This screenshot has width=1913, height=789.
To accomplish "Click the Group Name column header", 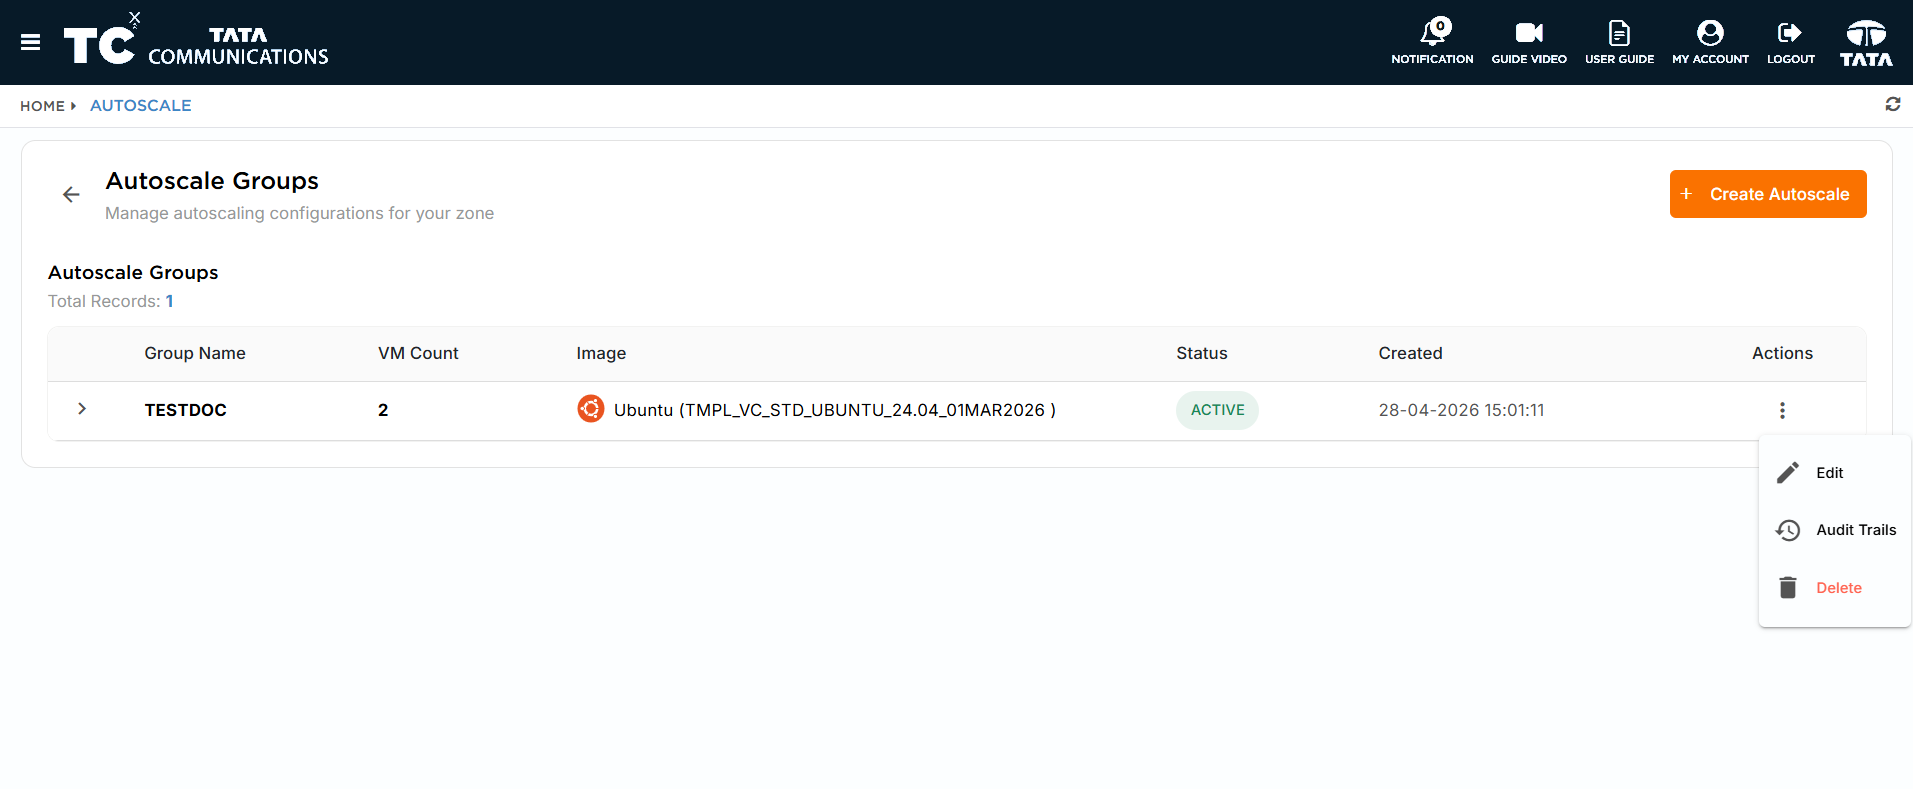I will [195, 353].
